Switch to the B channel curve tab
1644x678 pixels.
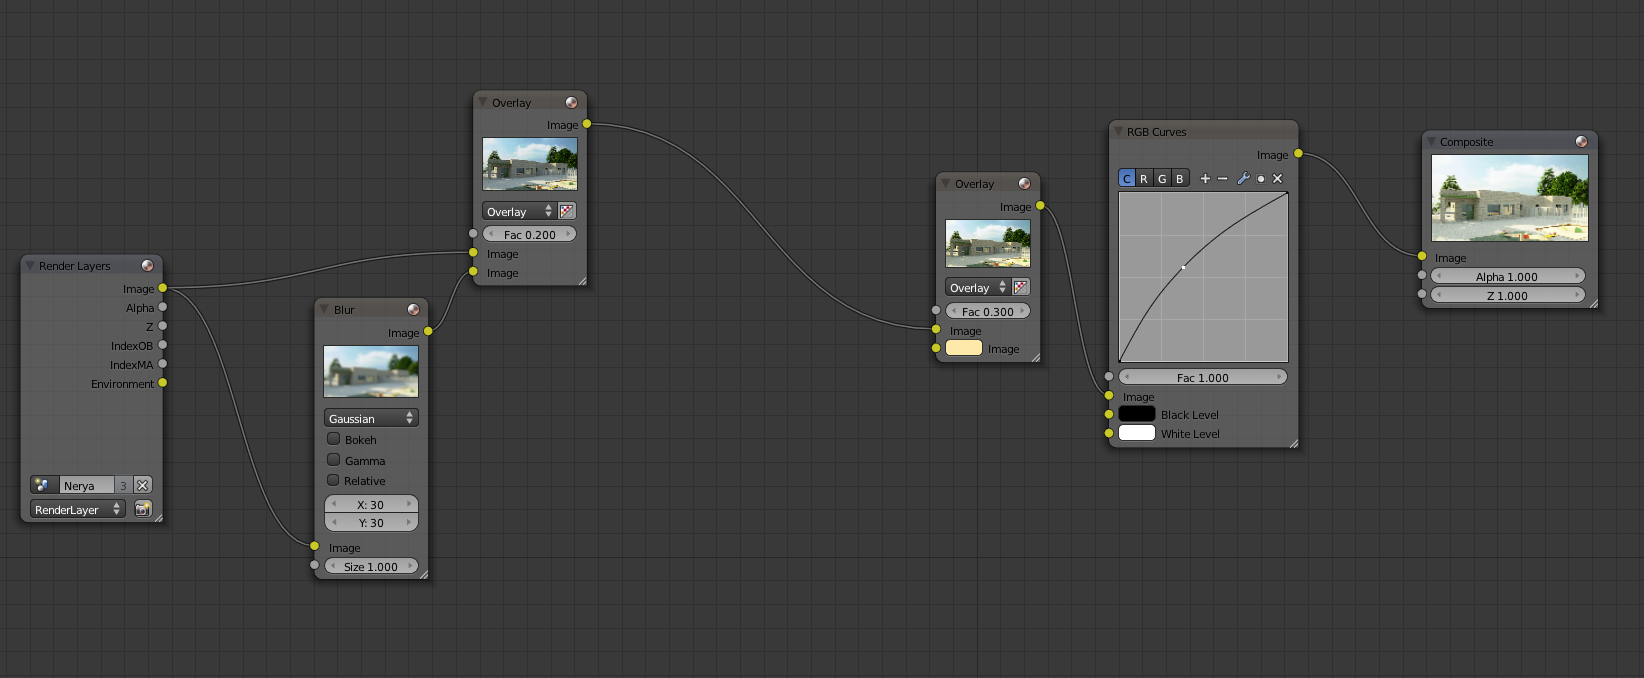pyautogui.click(x=1180, y=179)
